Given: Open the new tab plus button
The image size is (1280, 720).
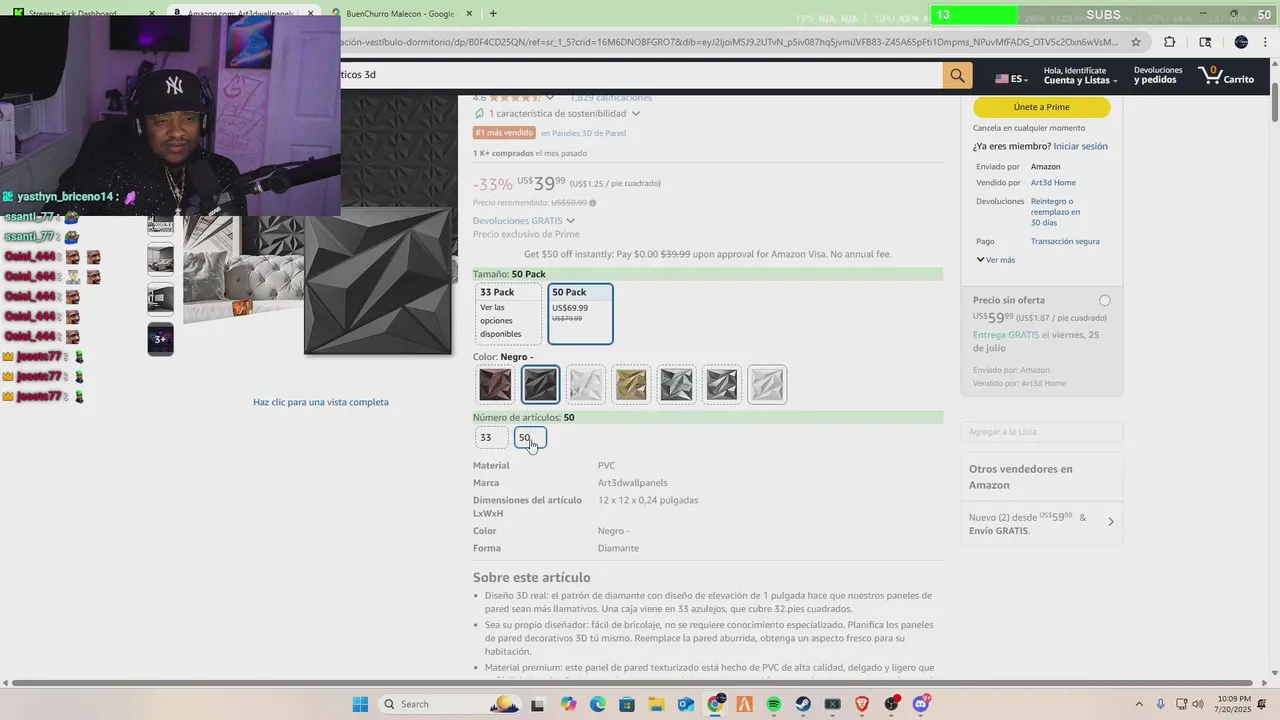Looking at the screenshot, I should (x=493, y=13).
